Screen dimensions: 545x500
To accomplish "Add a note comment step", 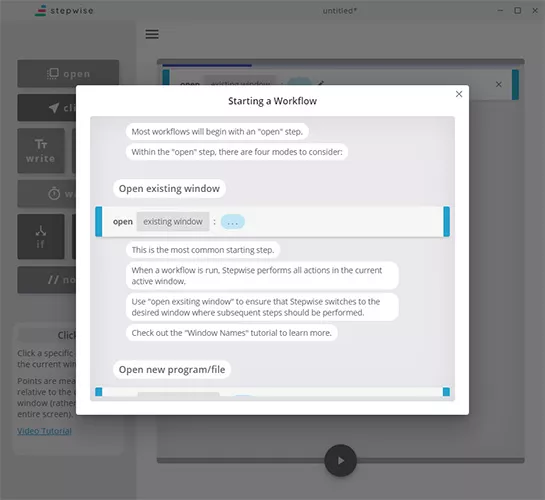I will [x=47, y=280].
